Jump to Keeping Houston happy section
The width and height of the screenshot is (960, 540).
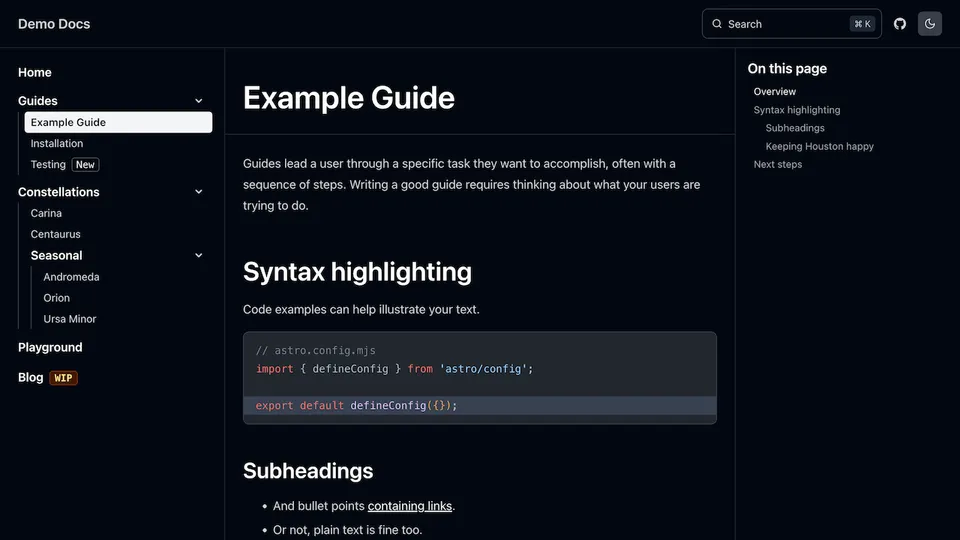(819, 146)
